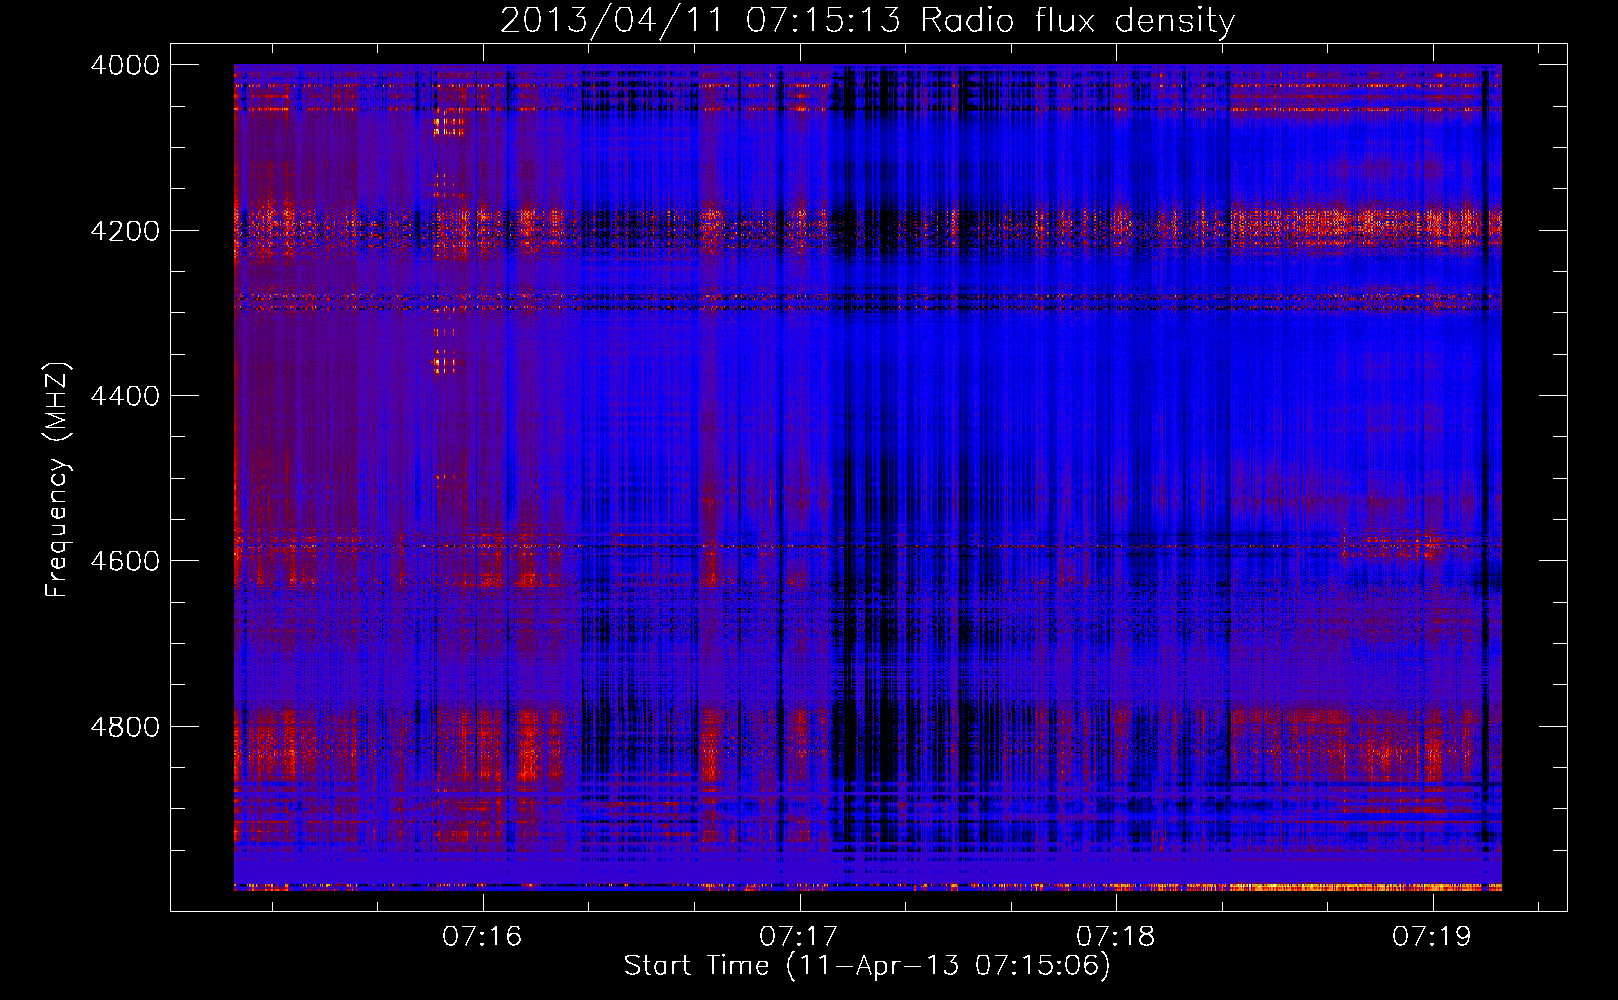1618x1000 pixels.
Task: Click the 4200 frequency tick label
Action: (125, 230)
